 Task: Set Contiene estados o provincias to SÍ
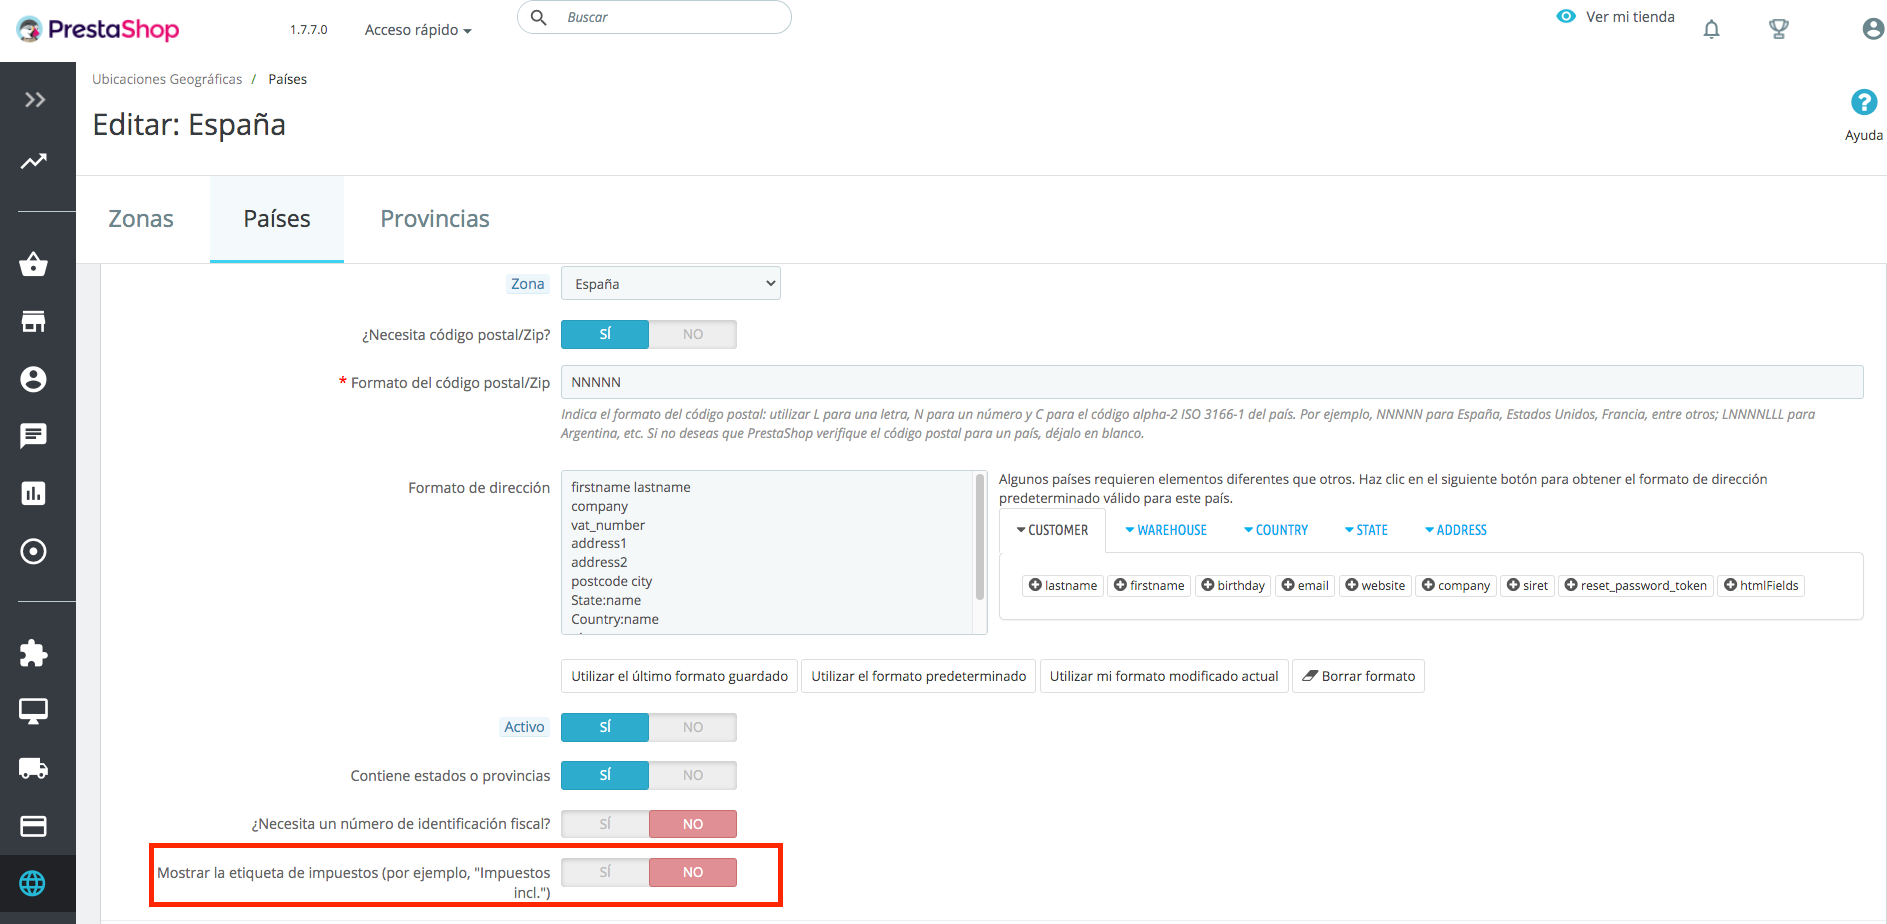[605, 775]
